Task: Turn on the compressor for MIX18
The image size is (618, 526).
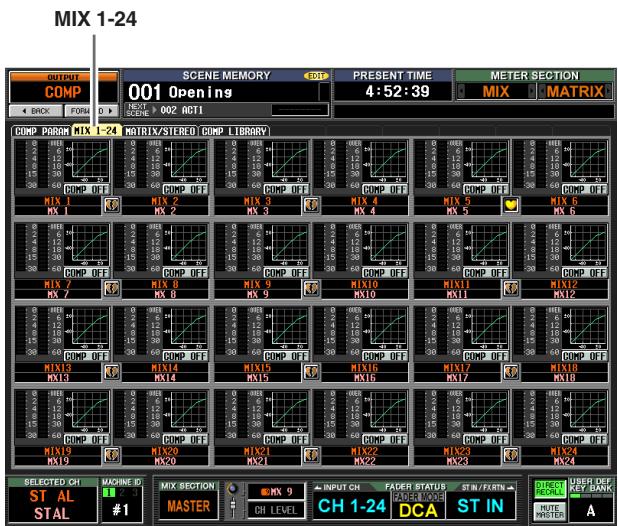Action: click(x=584, y=356)
